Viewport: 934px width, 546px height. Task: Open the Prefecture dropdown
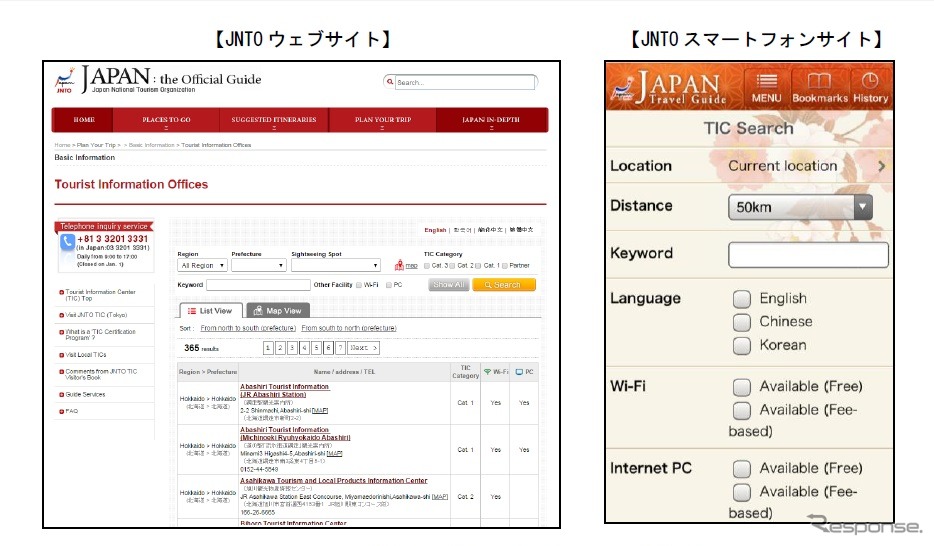click(x=259, y=266)
